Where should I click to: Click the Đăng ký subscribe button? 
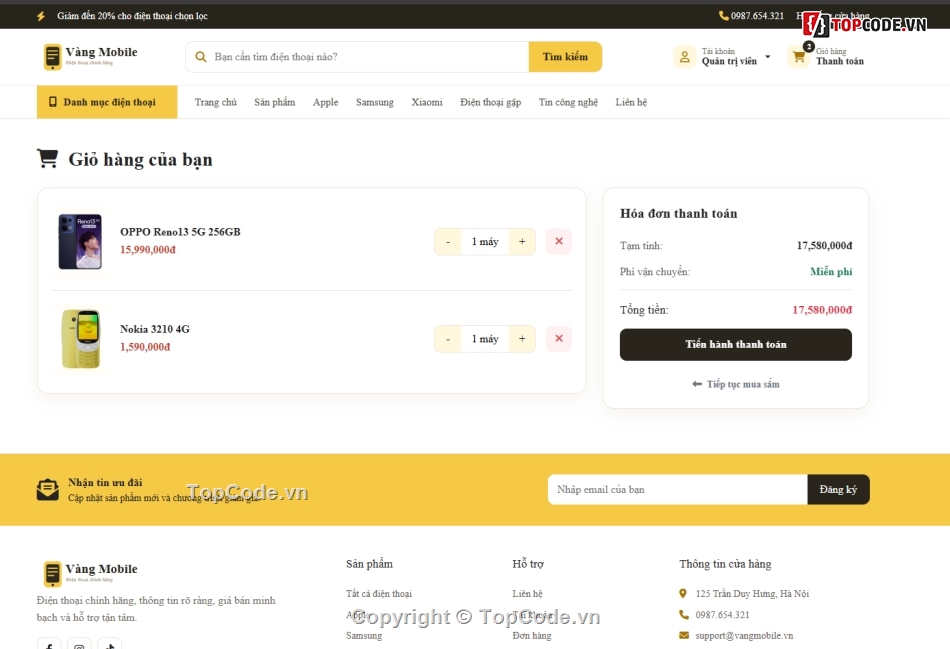(838, 489)
